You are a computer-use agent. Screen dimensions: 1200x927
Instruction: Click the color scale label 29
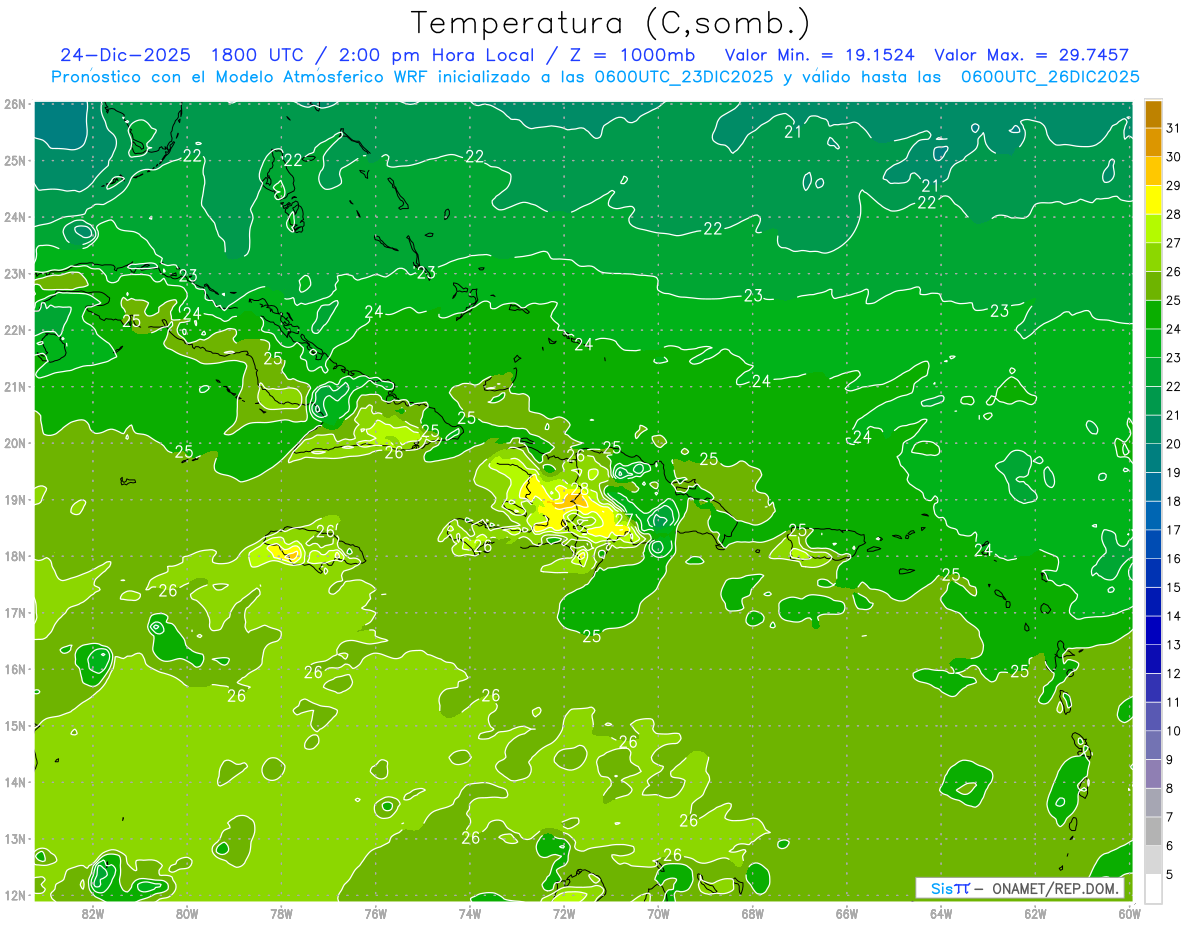pos(1174,185)
